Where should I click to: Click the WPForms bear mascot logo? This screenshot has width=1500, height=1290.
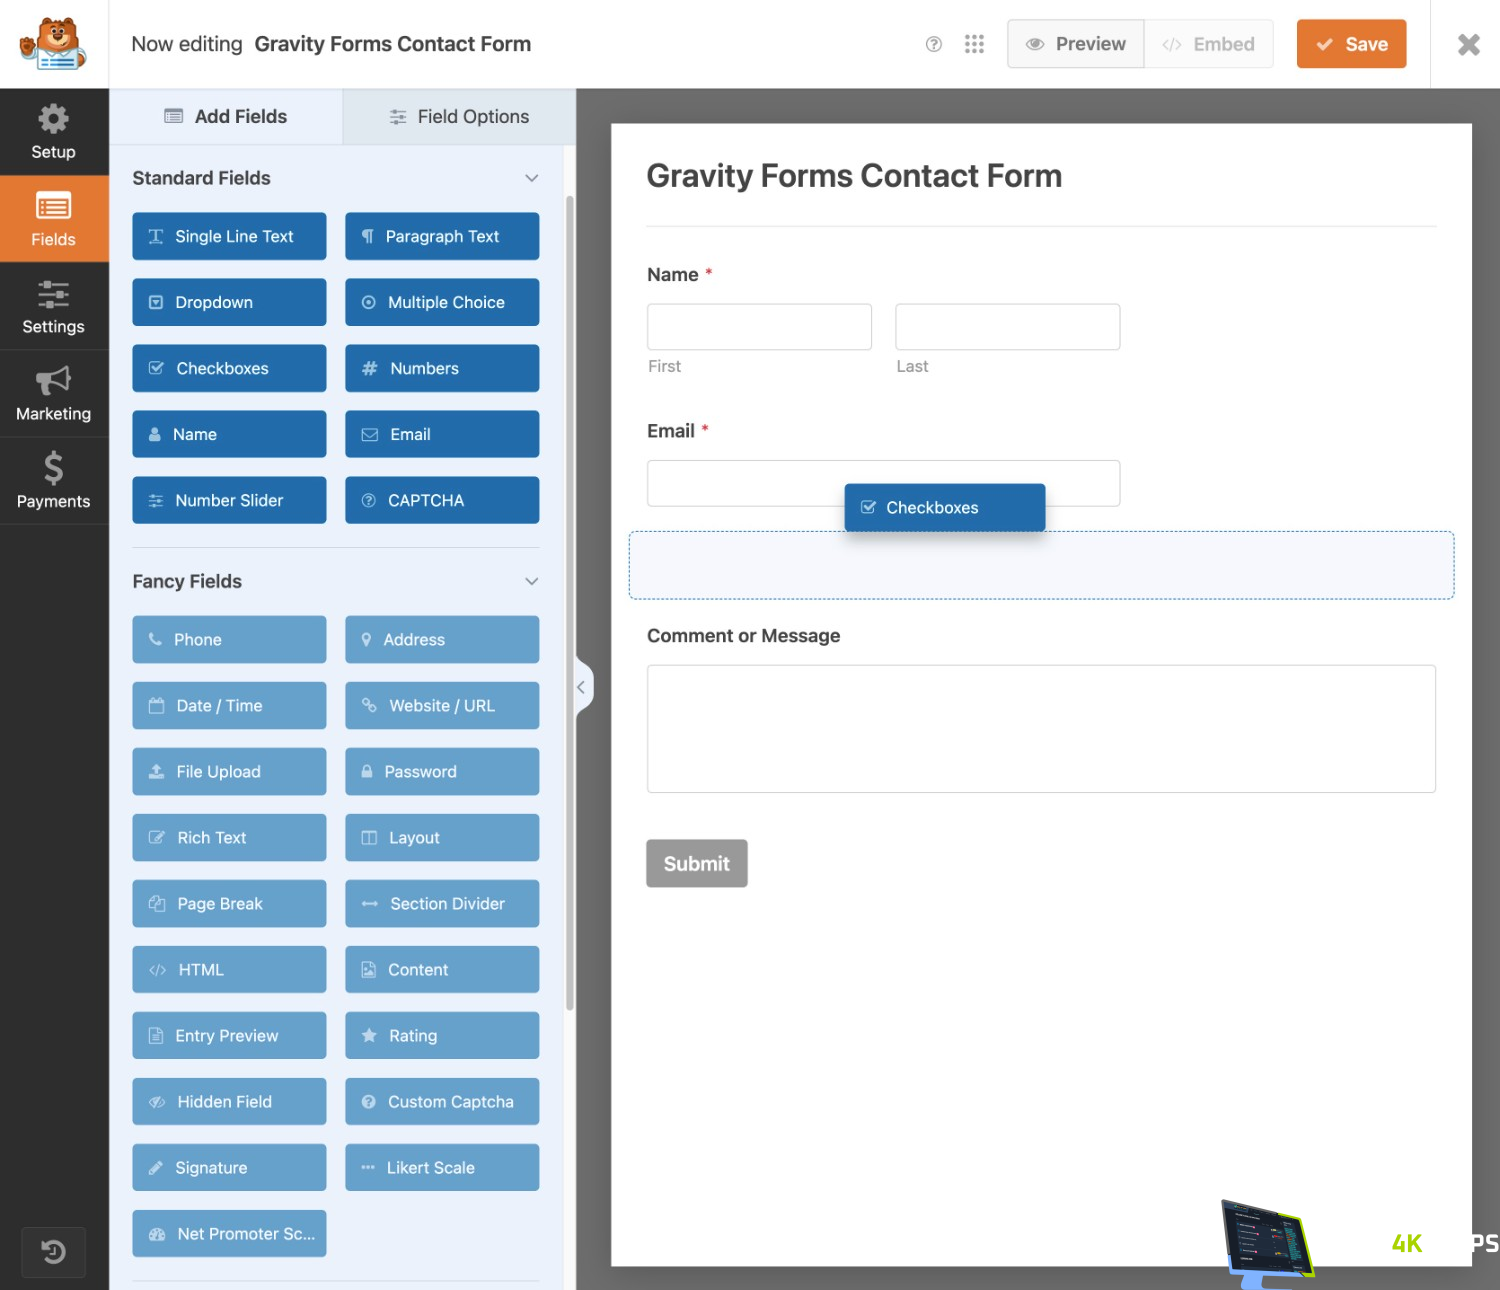54,44
